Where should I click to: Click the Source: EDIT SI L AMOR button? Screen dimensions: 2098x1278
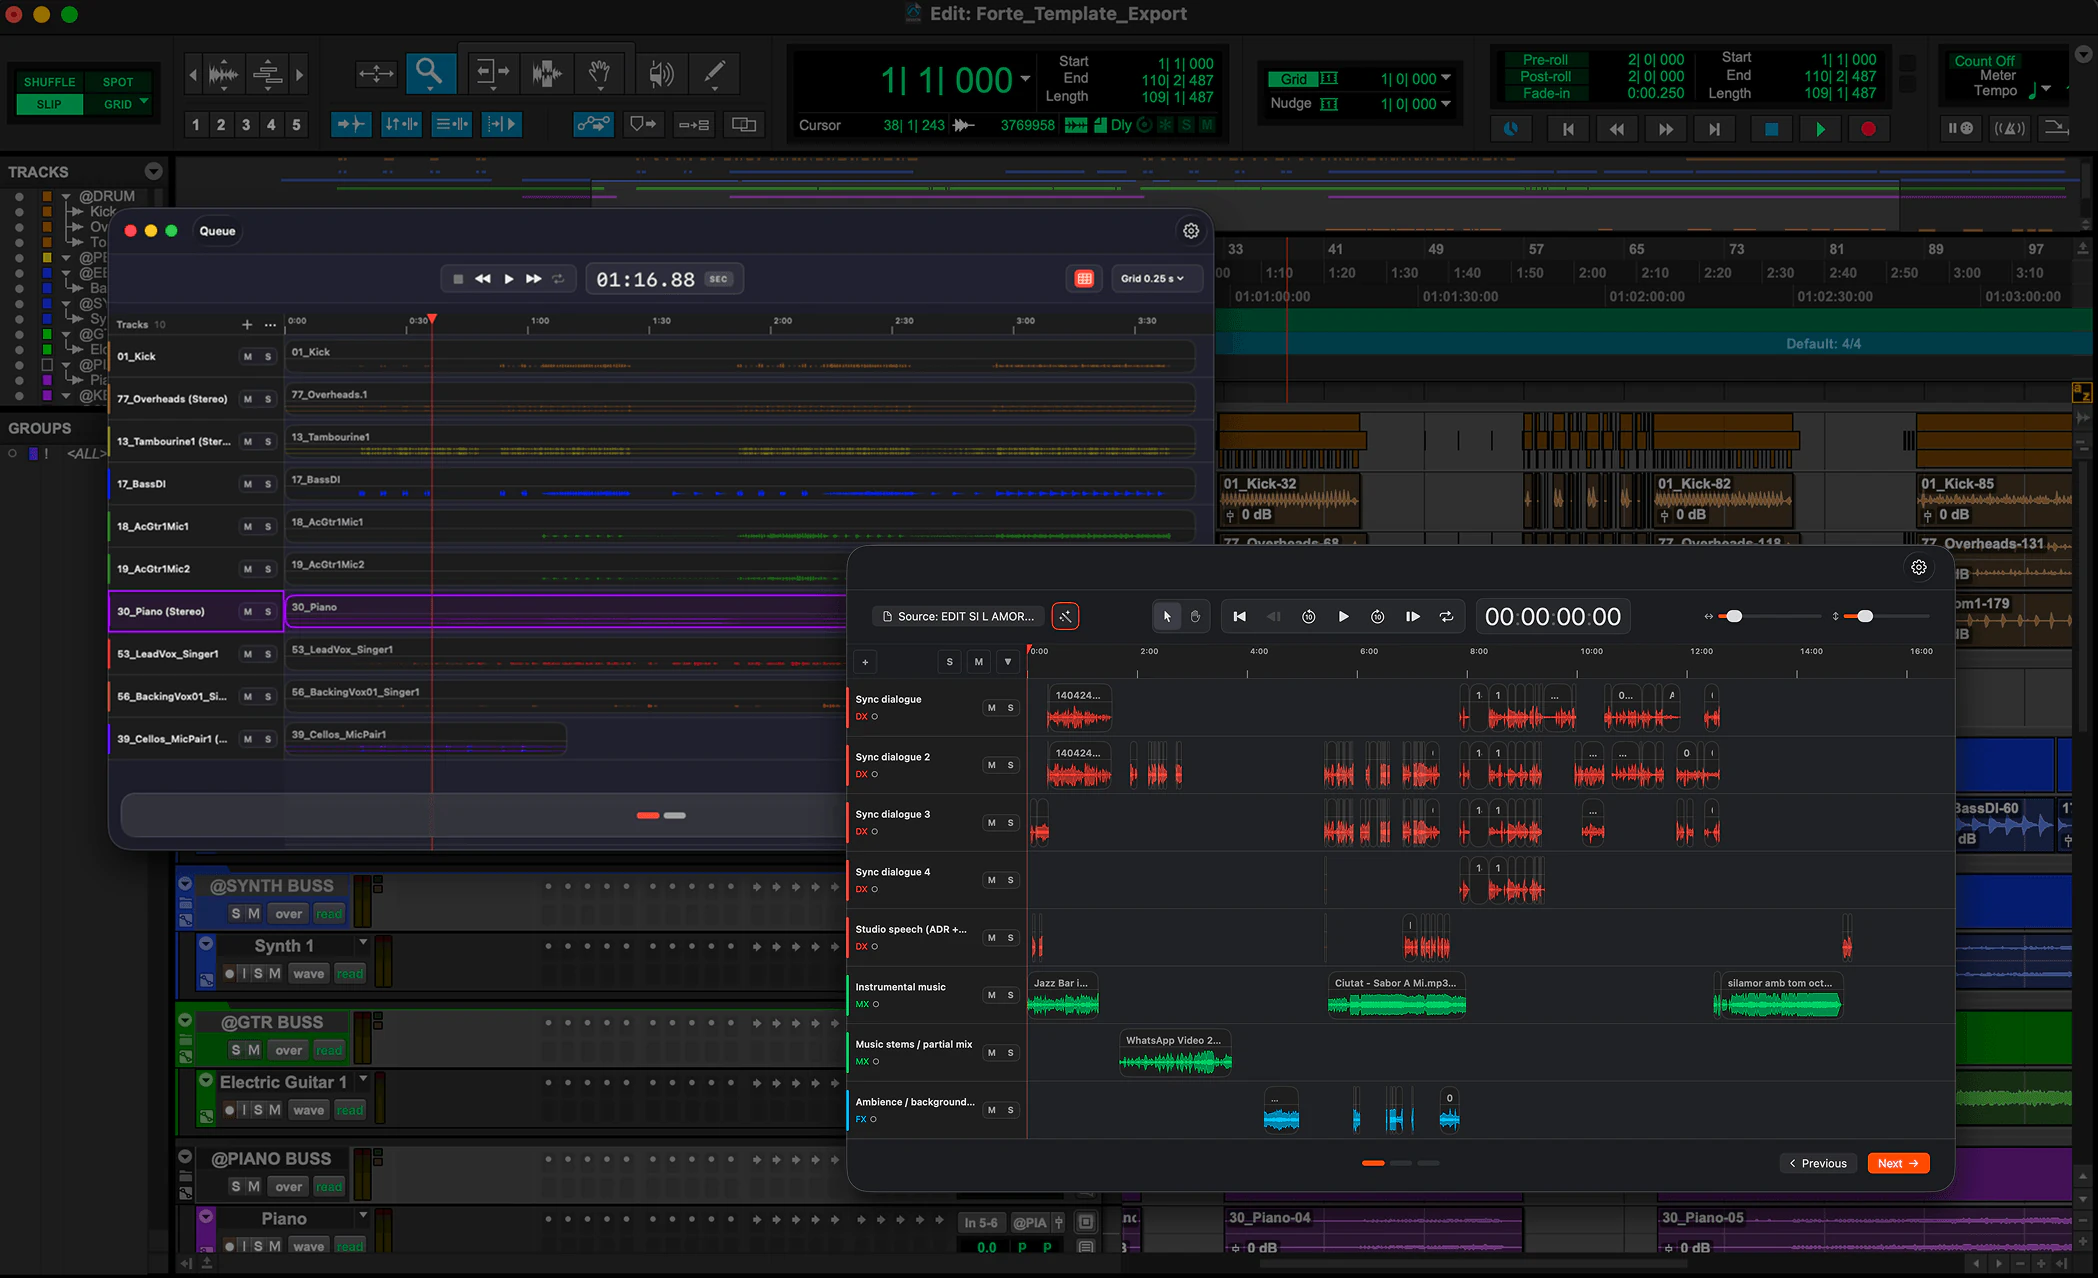point(958,616)
